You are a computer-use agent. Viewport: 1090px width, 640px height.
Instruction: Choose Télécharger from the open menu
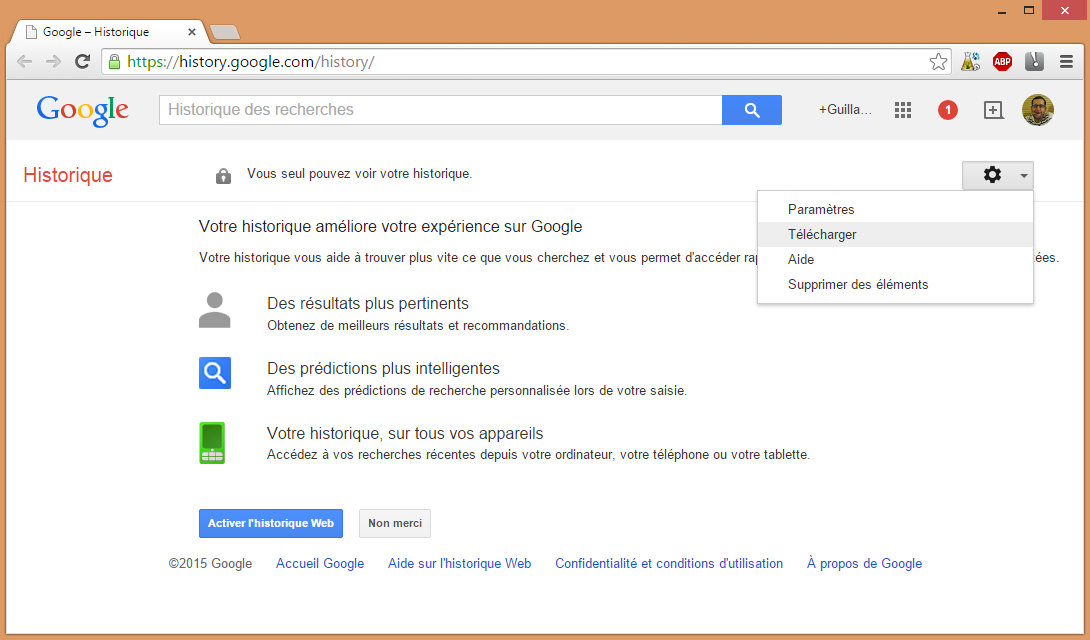(x=821, y=234)
